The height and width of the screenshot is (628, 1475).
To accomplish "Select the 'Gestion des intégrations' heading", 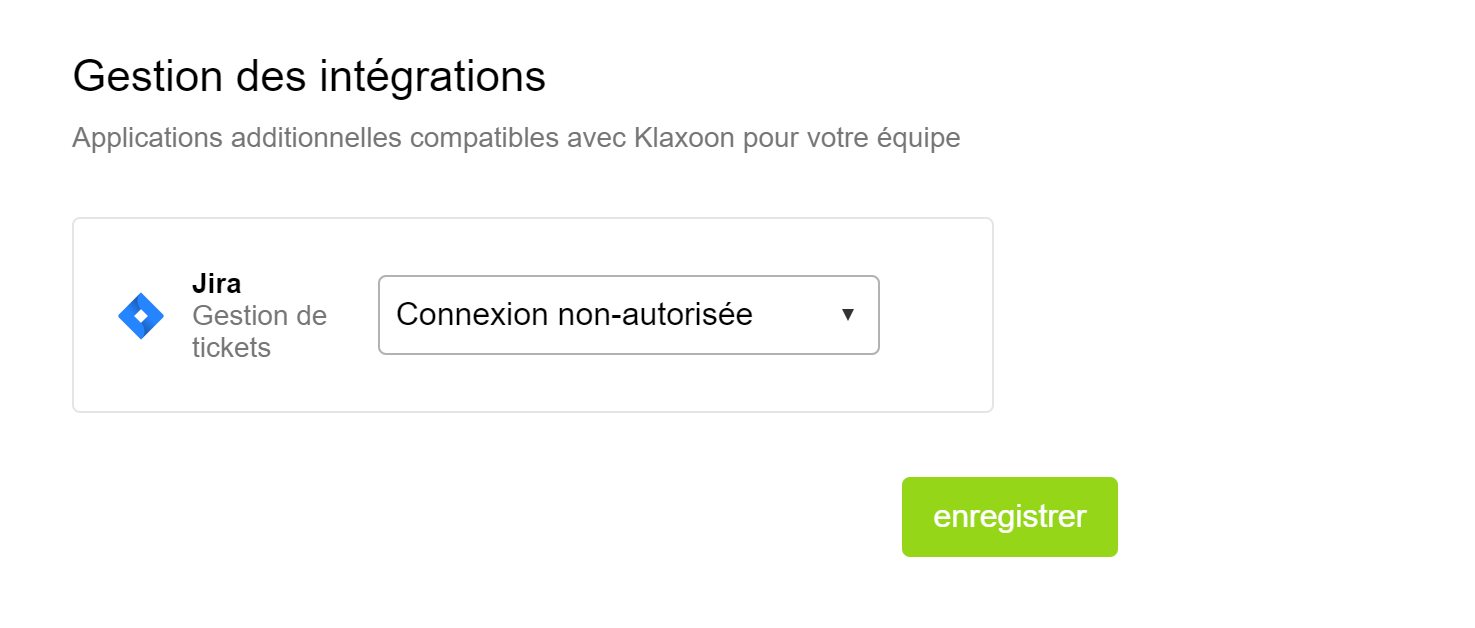I will click(x=310, y=76).
